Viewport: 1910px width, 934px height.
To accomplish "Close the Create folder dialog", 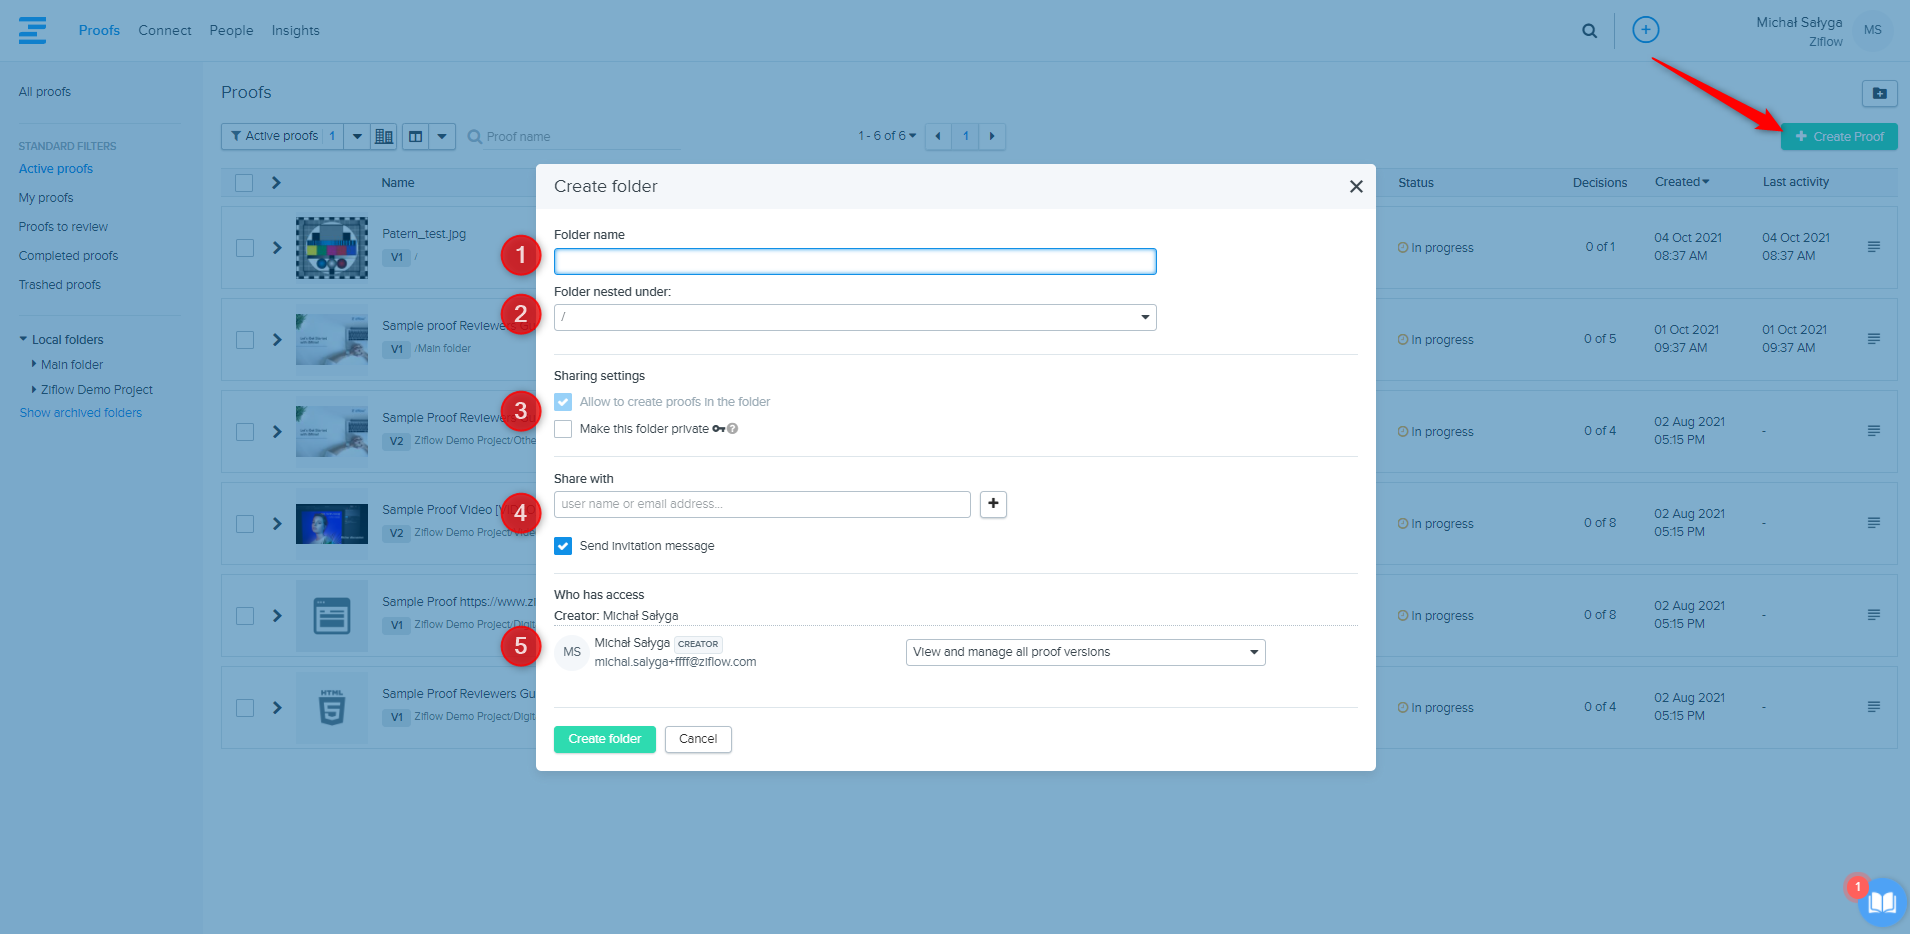I will click(x=1356, y=187).
